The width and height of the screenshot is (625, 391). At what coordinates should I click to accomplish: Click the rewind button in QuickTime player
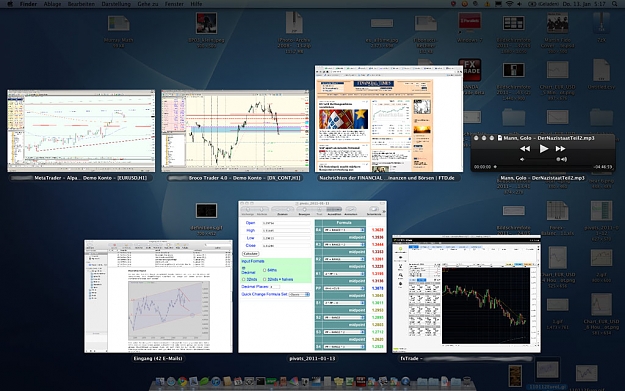(525, 149)
